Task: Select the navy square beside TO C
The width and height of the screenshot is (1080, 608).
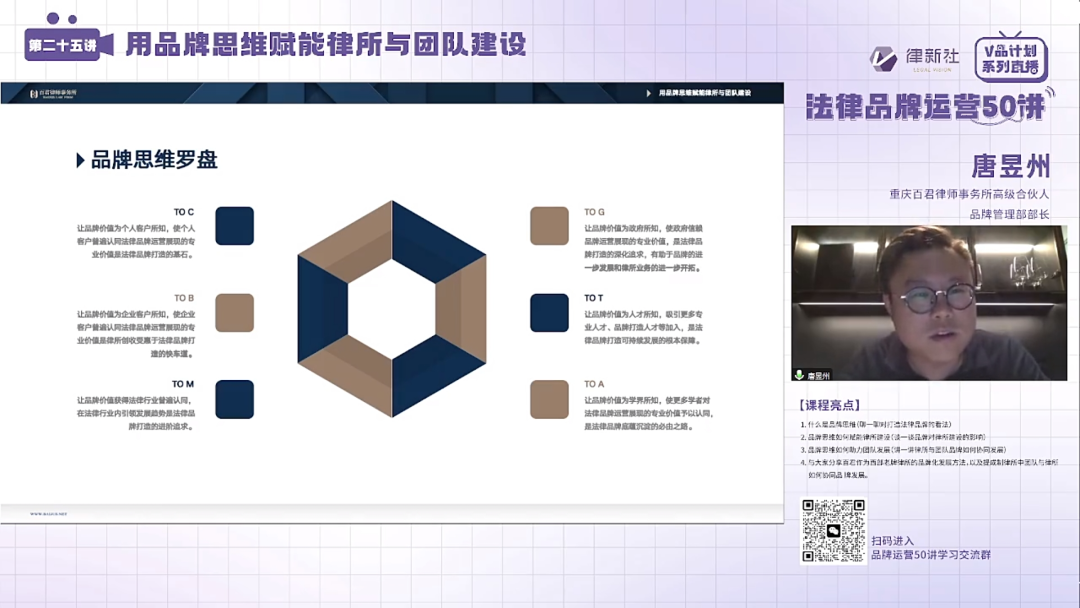Action: [x=235, y=225]
